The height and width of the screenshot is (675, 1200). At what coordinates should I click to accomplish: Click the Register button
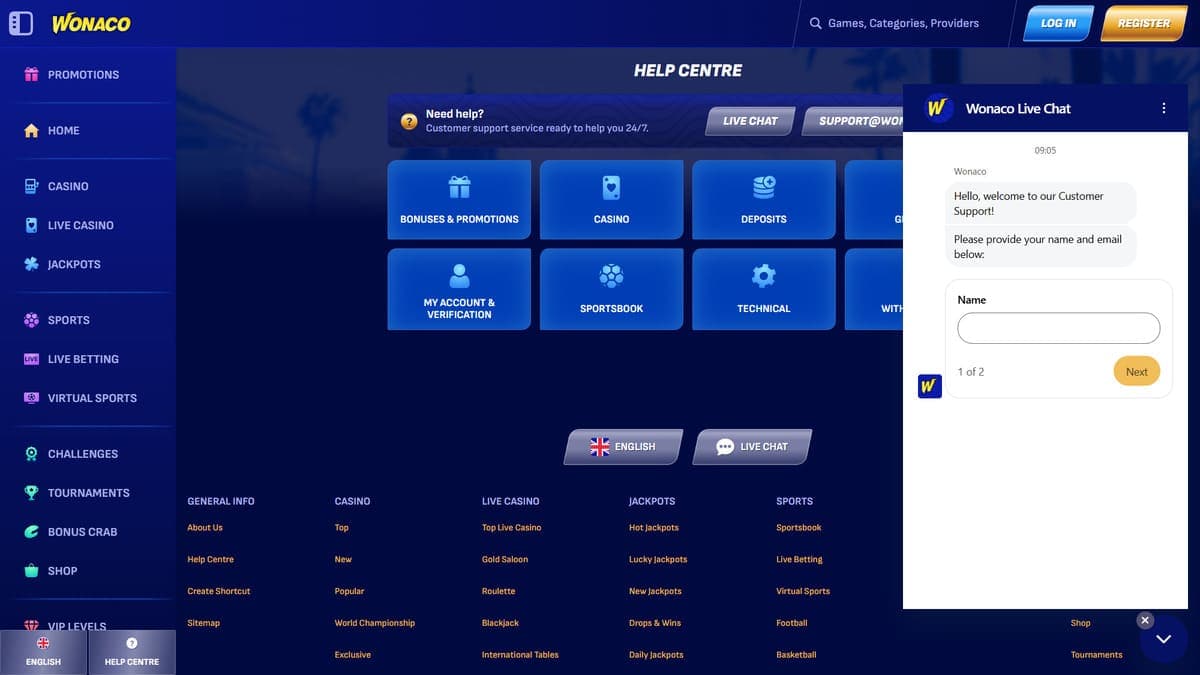(x=1143, y=23)
